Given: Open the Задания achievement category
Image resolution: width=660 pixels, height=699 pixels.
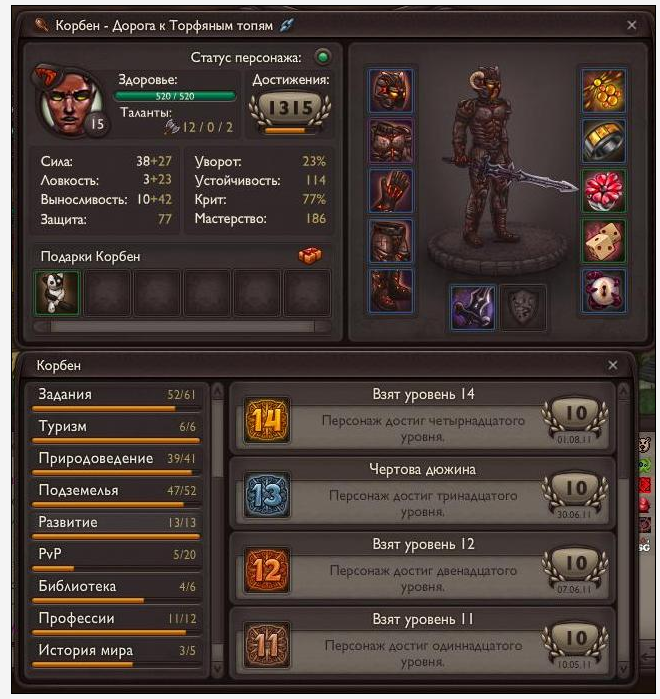Looking at the screenshot, I should pyautogui.click(x=116, y=398).
